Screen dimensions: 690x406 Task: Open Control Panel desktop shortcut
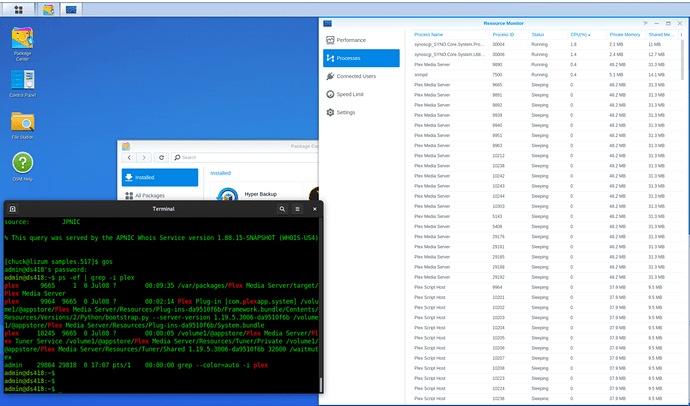tap(22, 84)
